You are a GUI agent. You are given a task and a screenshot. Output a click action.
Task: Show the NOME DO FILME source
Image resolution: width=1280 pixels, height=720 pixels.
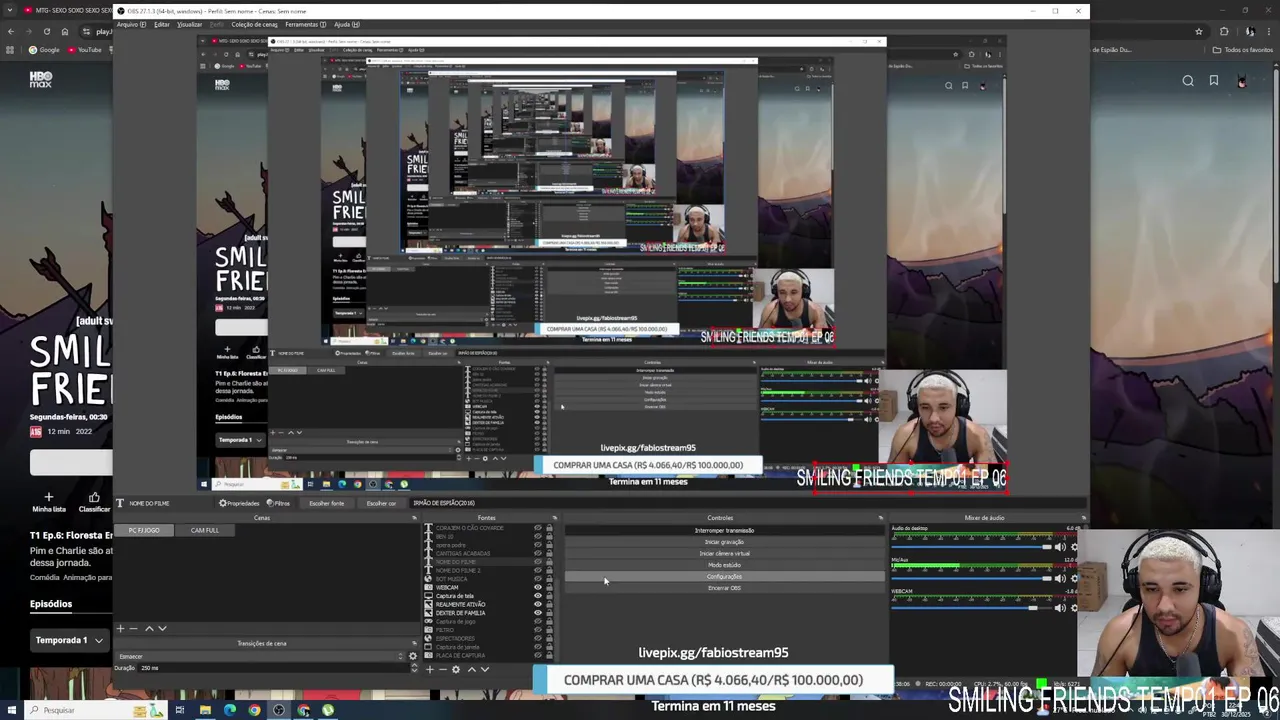pyautogui.click(x=537, y=562)
